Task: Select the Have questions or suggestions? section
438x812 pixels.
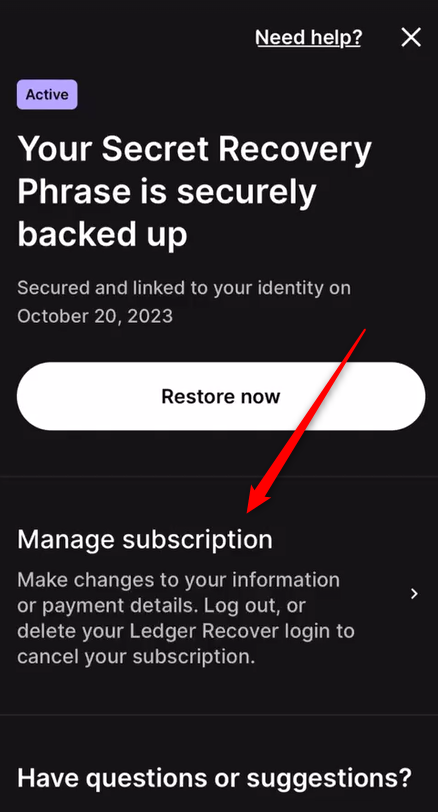Action: (x=214, y=777)
